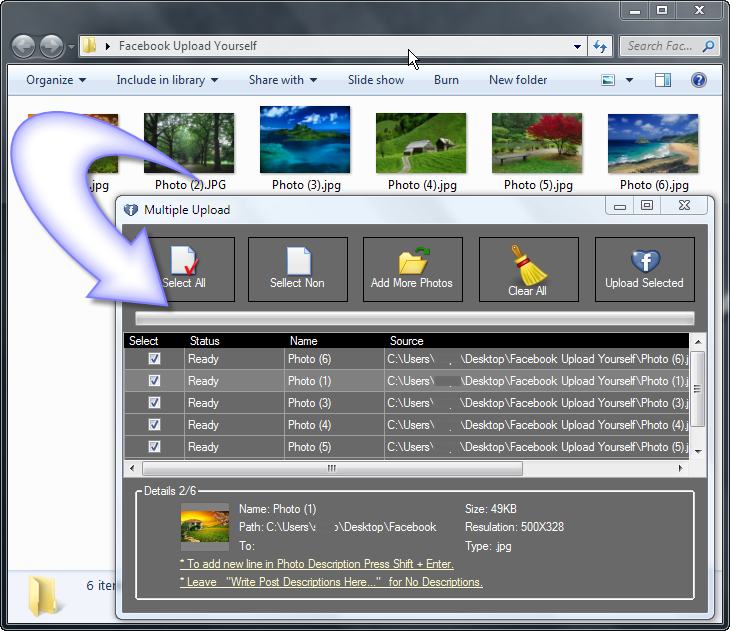
Task: Click the Select All button
Action: 184,269
